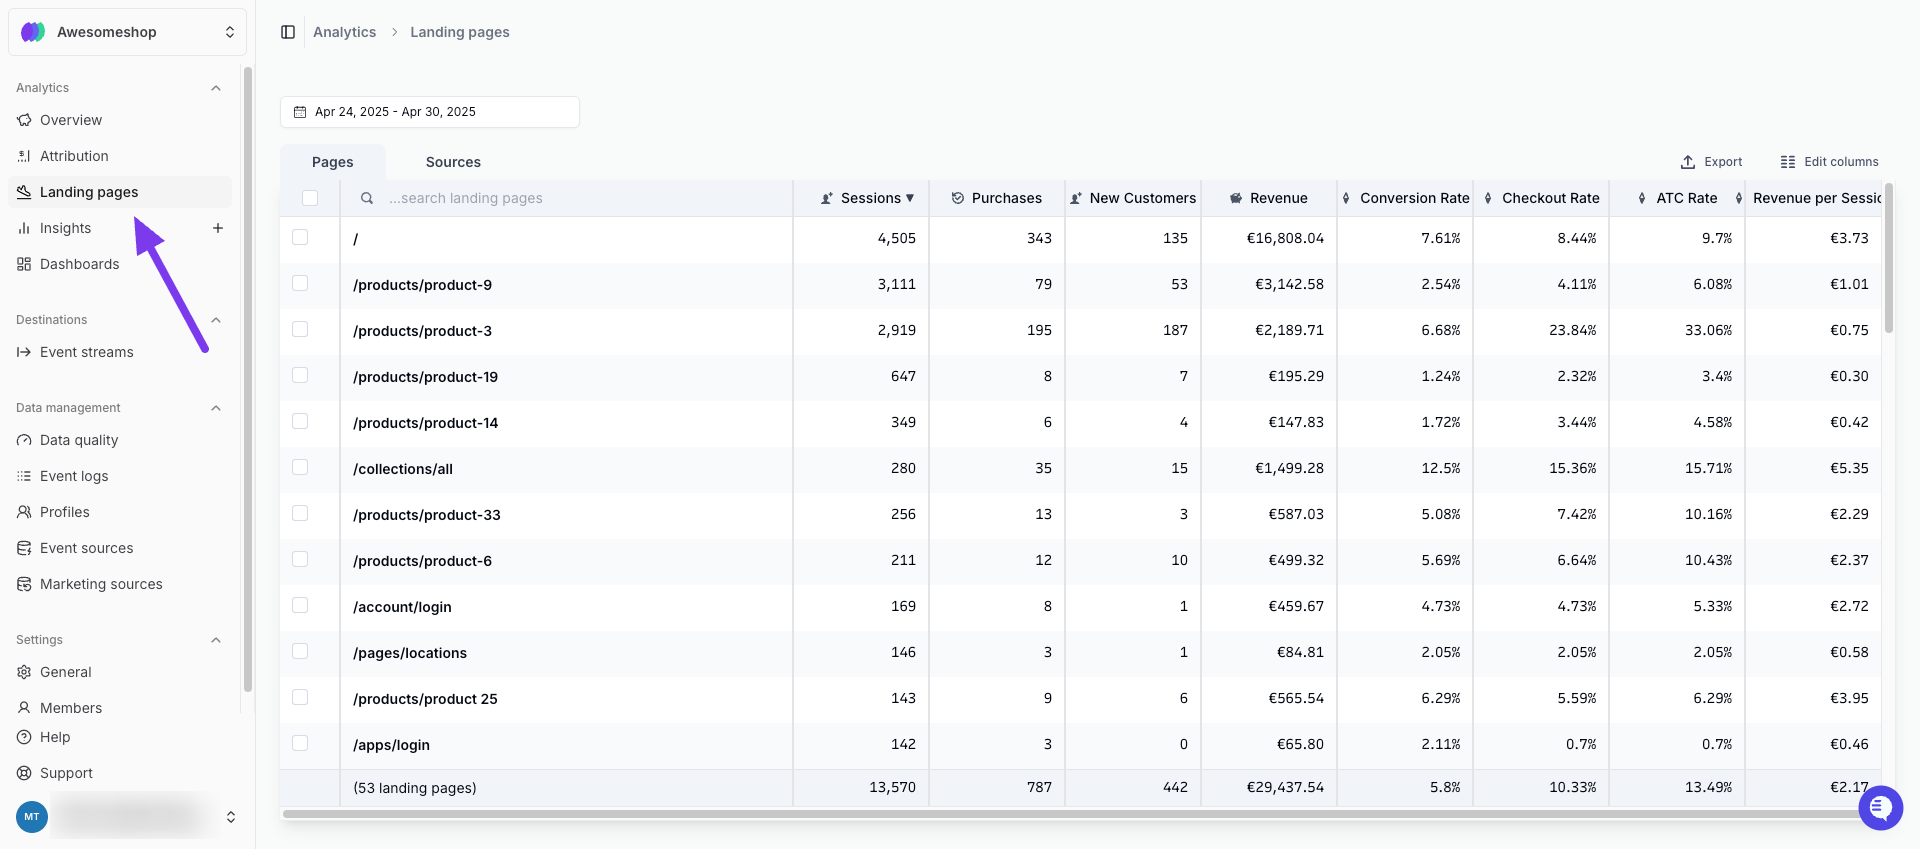1920x849 pixels.
Task: Click the Support lifebuoy icon
Action: tap(24, 773)
